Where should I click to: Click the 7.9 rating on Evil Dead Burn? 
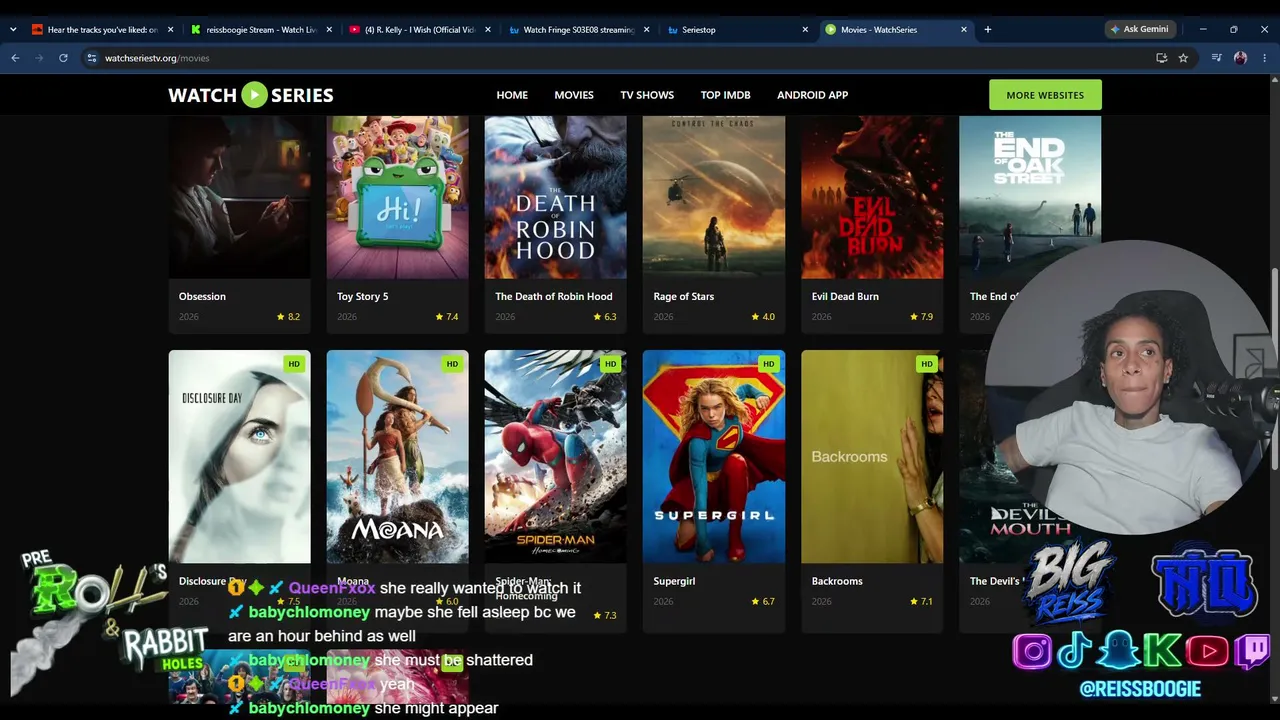(921, 317)
